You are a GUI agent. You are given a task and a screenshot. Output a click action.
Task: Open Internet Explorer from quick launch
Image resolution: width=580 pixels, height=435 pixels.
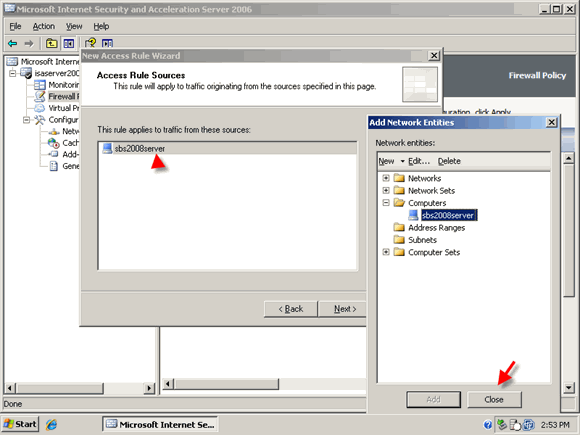tap(51, 424)
